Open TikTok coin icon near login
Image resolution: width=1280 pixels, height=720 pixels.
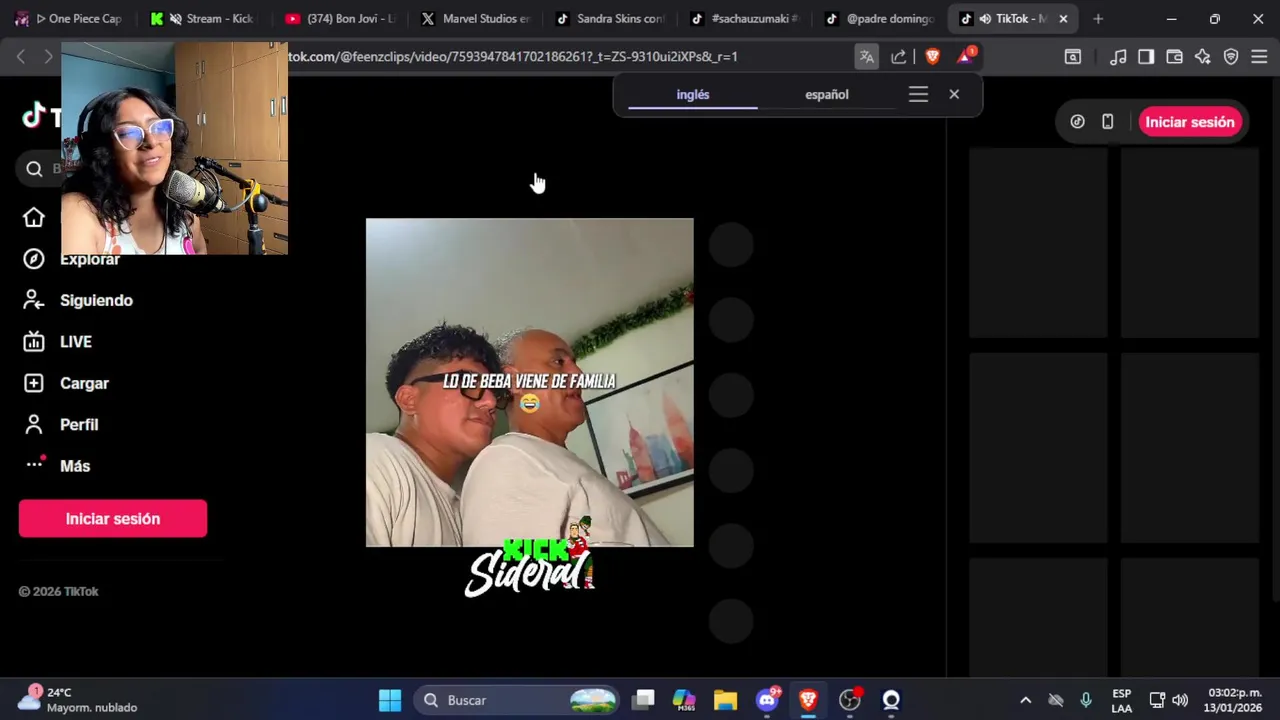(1077, 122)
